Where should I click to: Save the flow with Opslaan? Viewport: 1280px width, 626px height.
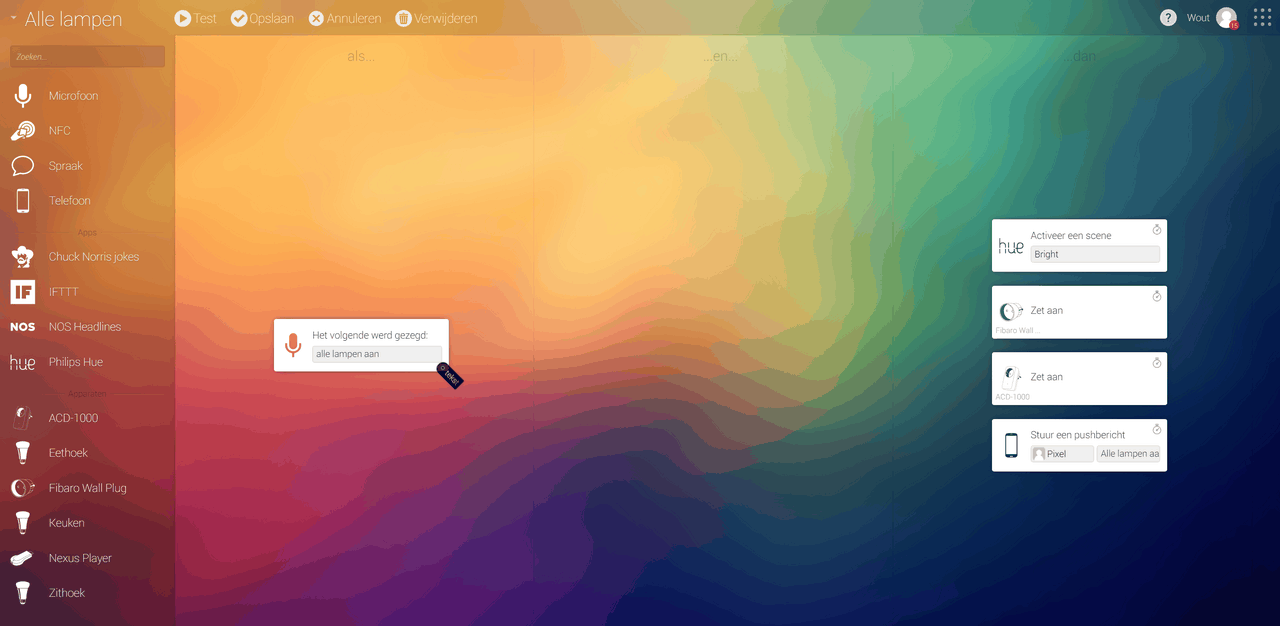[x=262, y=18]
